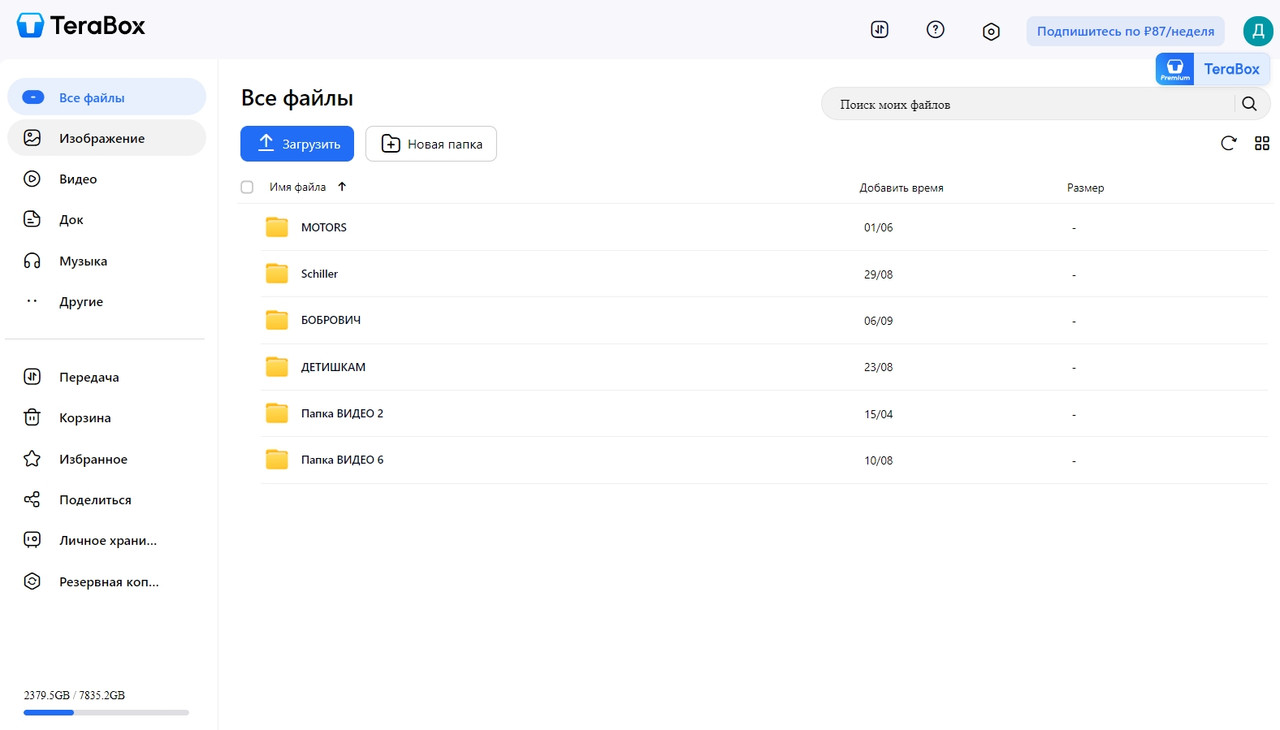Click the Личное хранилище safe icon

click(32, 540)
